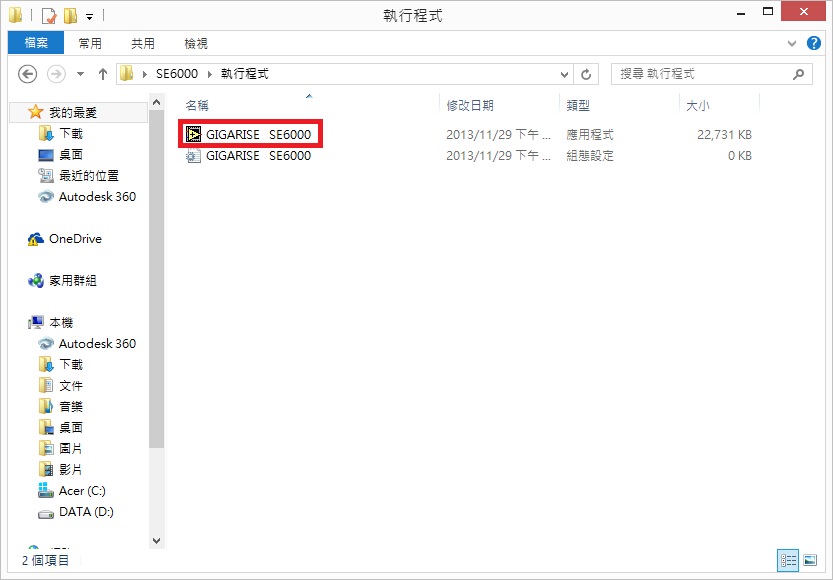Expand the address bar history dropdown

[x=564, y=74]
